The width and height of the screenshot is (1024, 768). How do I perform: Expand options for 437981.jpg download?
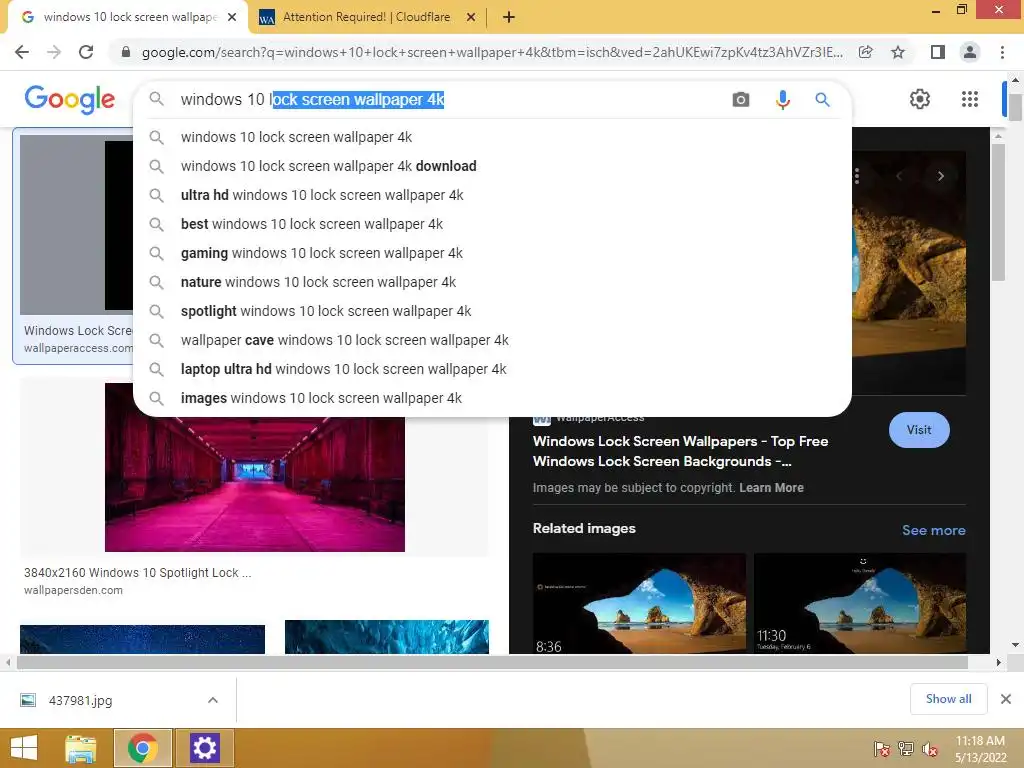pos(213,700)
